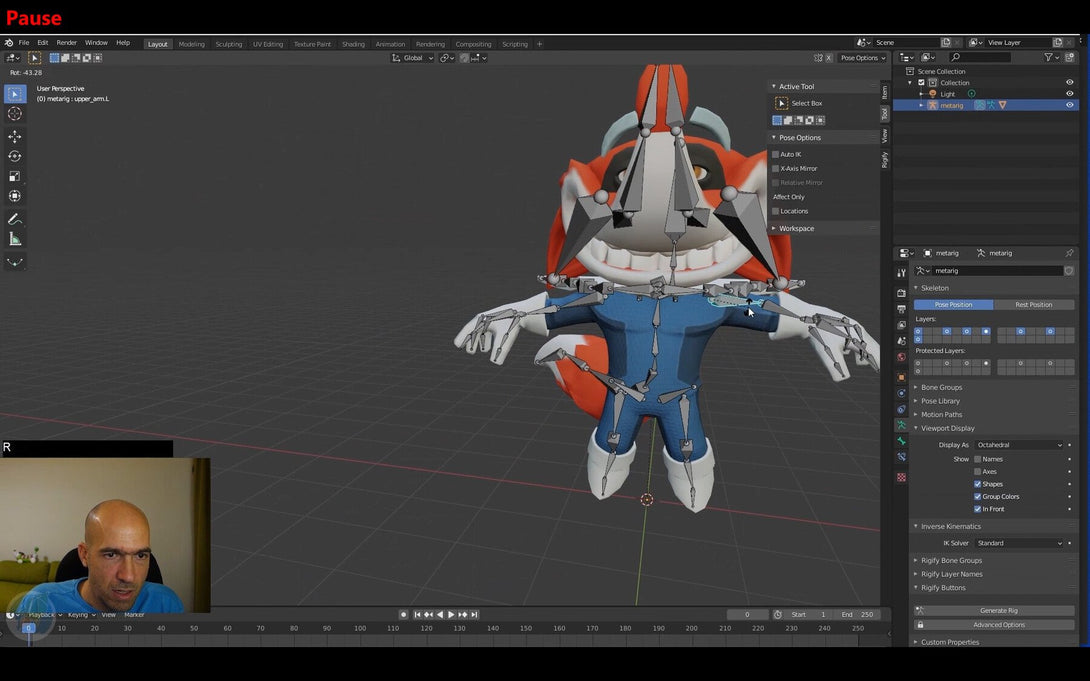Expand Motion Paths panel
This screenshot has width=1090, height=681.
pyautogui.click(x=941, y=415)
